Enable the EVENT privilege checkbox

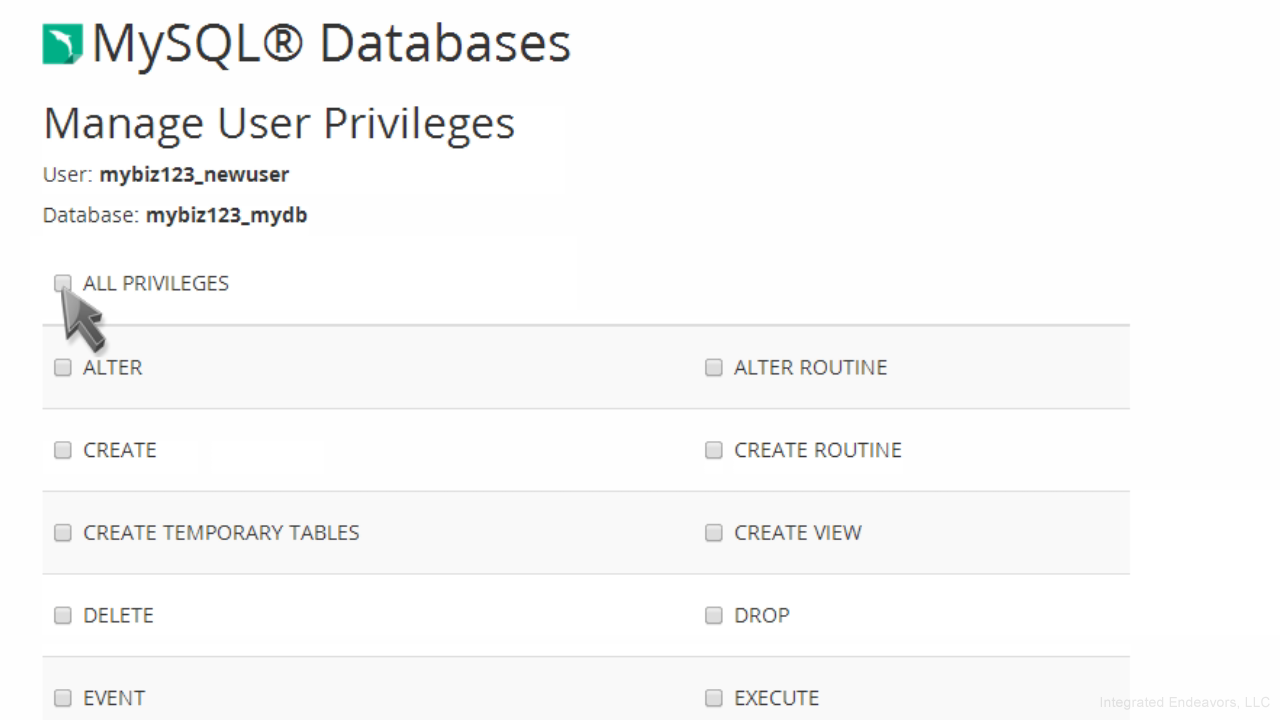[x=63, y=698]
